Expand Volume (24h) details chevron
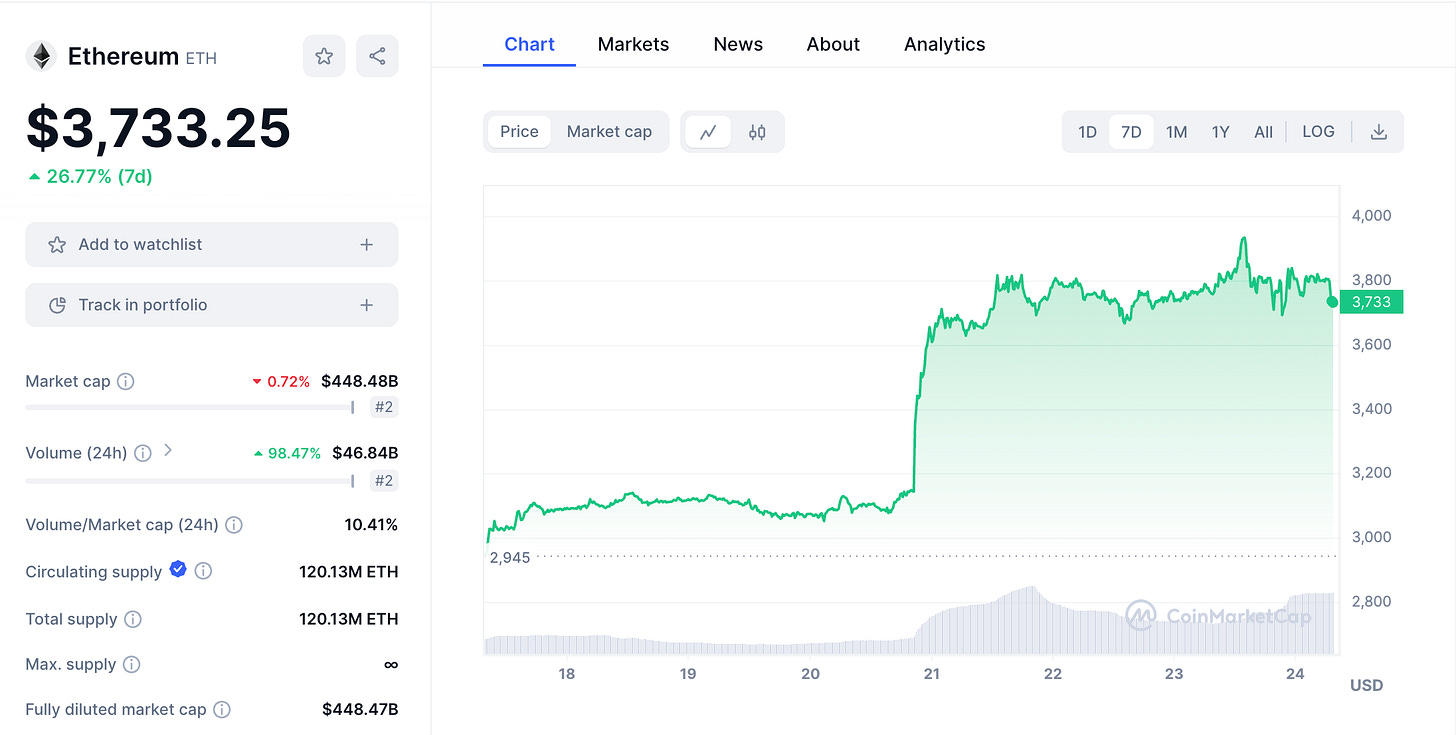Image resolution: width=1456 pixels, height=735 pixels. 168,451
